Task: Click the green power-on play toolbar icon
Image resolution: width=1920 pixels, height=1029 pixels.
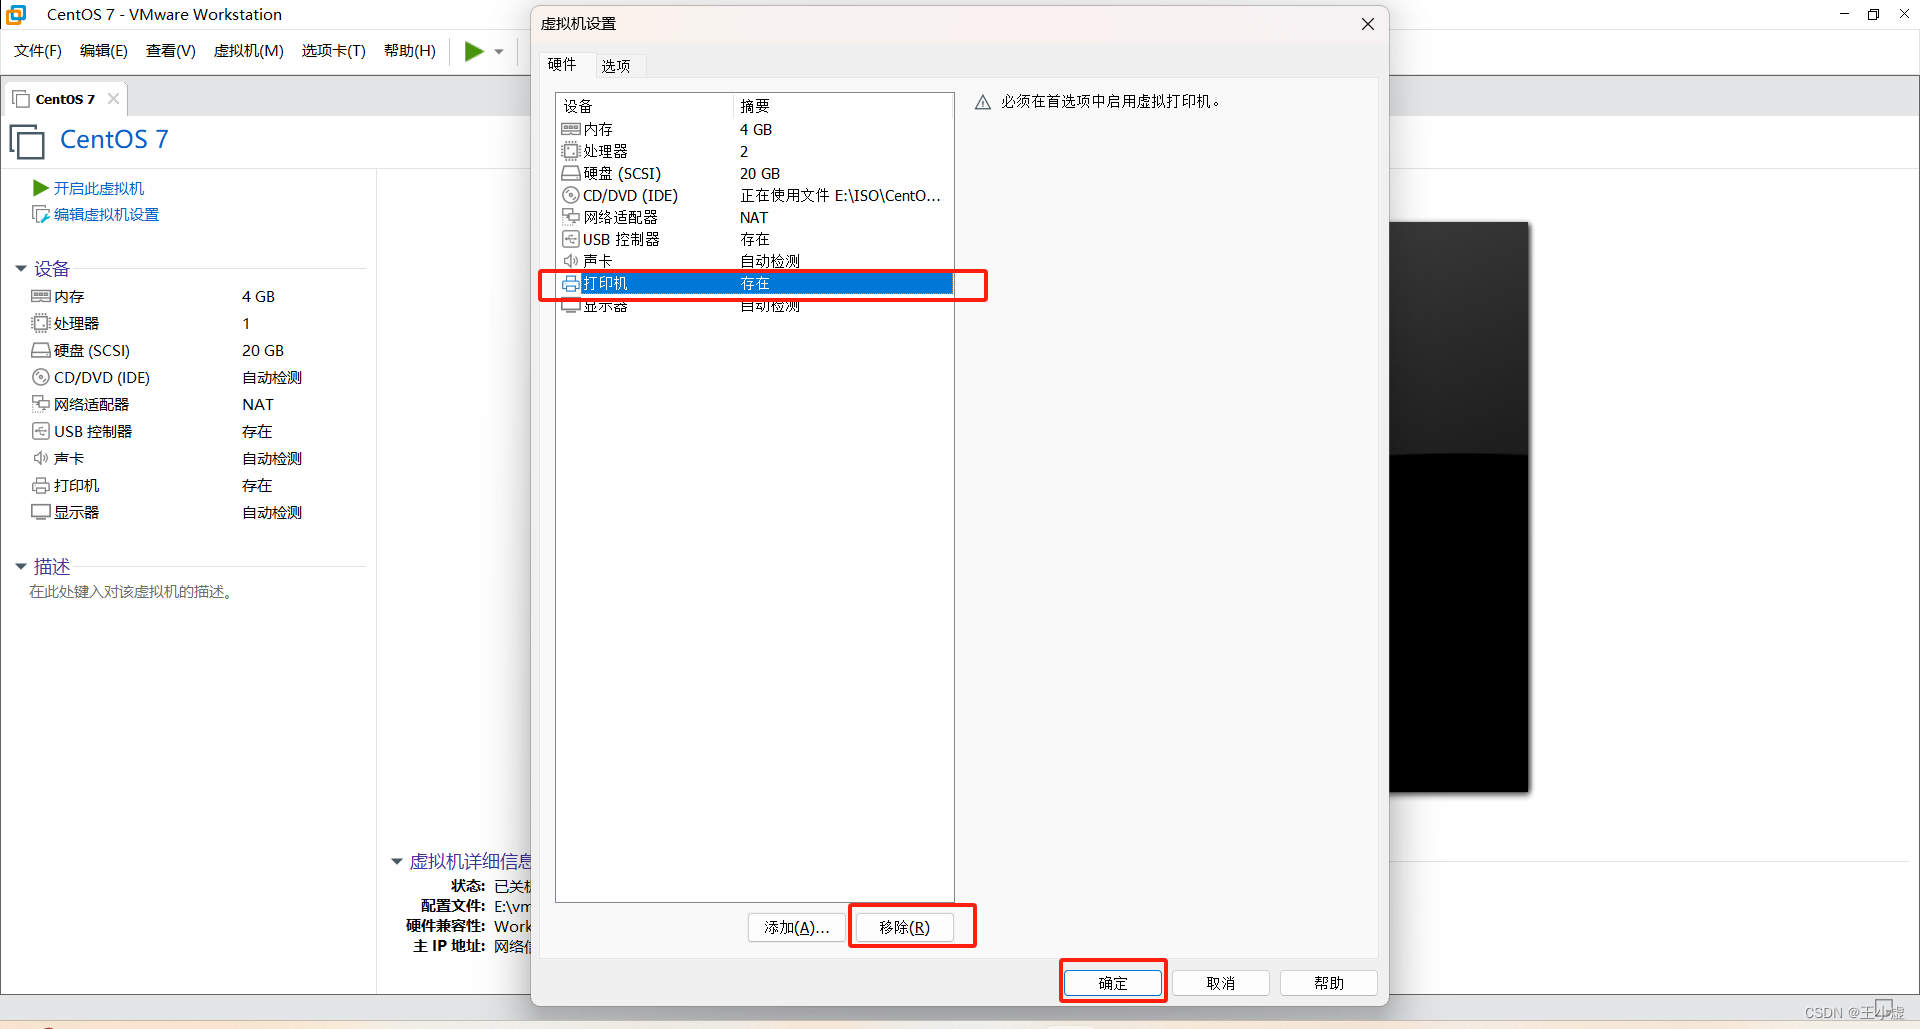Action: (474, 51)
